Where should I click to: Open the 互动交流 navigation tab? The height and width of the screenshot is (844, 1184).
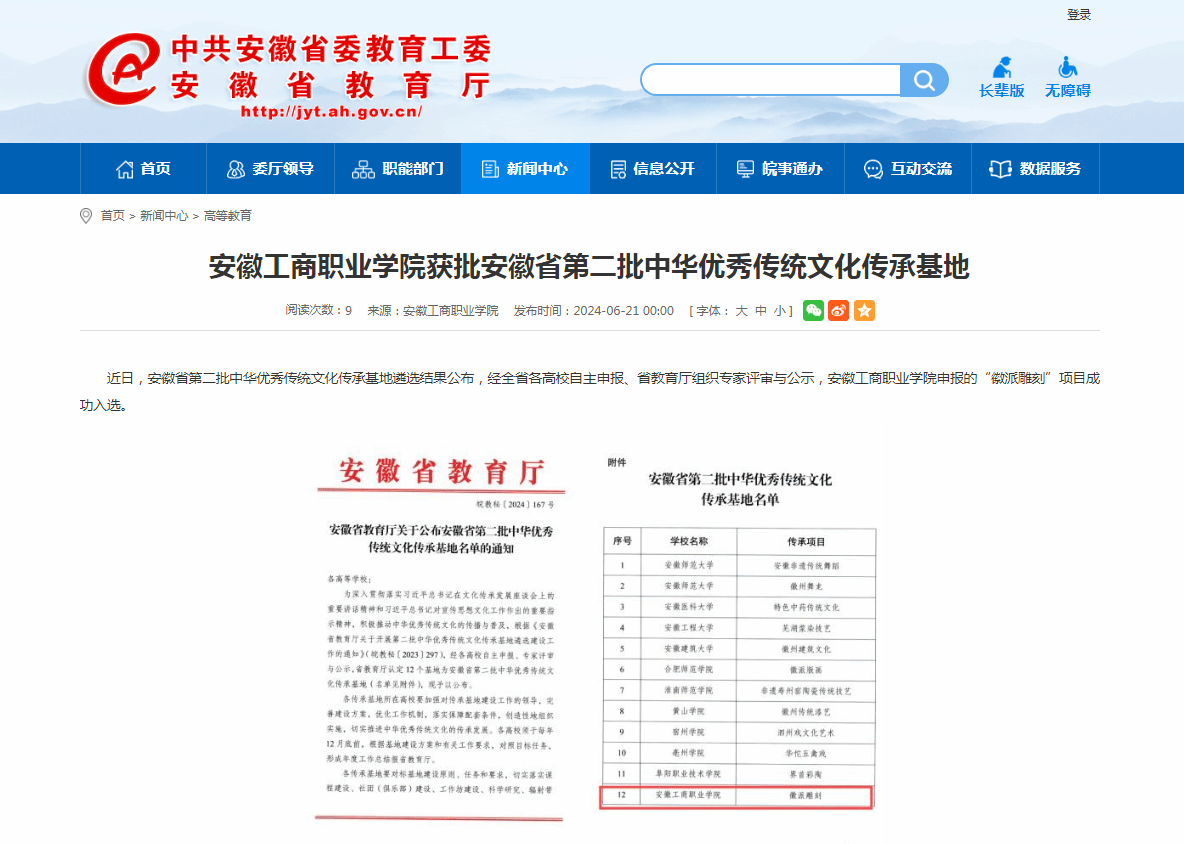(x=908, y=168)
